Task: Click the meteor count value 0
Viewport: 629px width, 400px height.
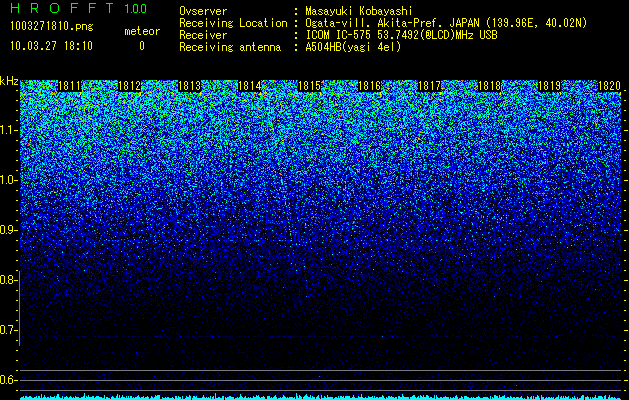Action: point(142,46)
